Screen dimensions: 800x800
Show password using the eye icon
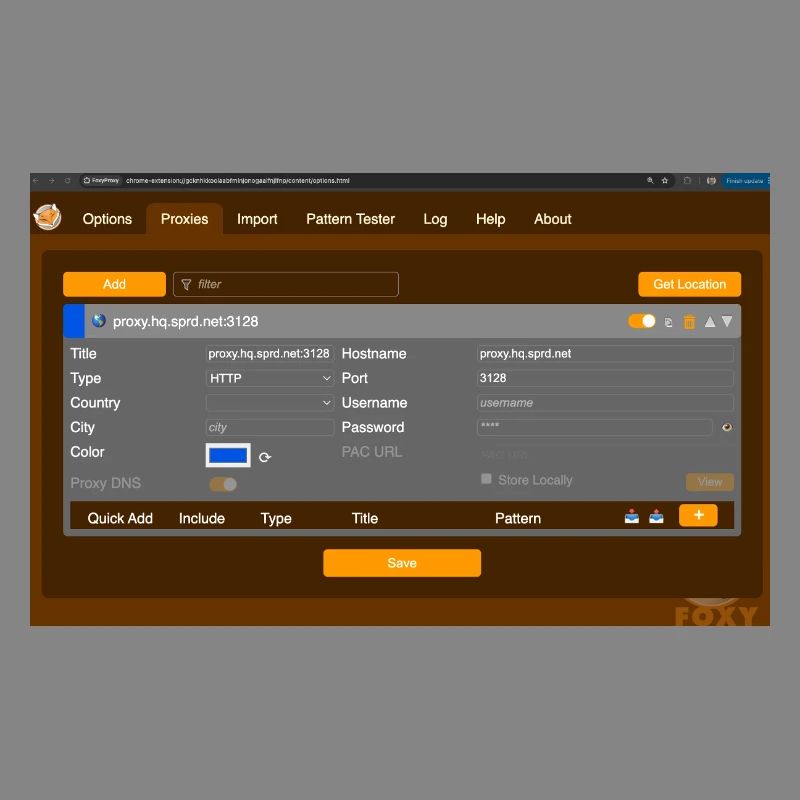[727, 428]
